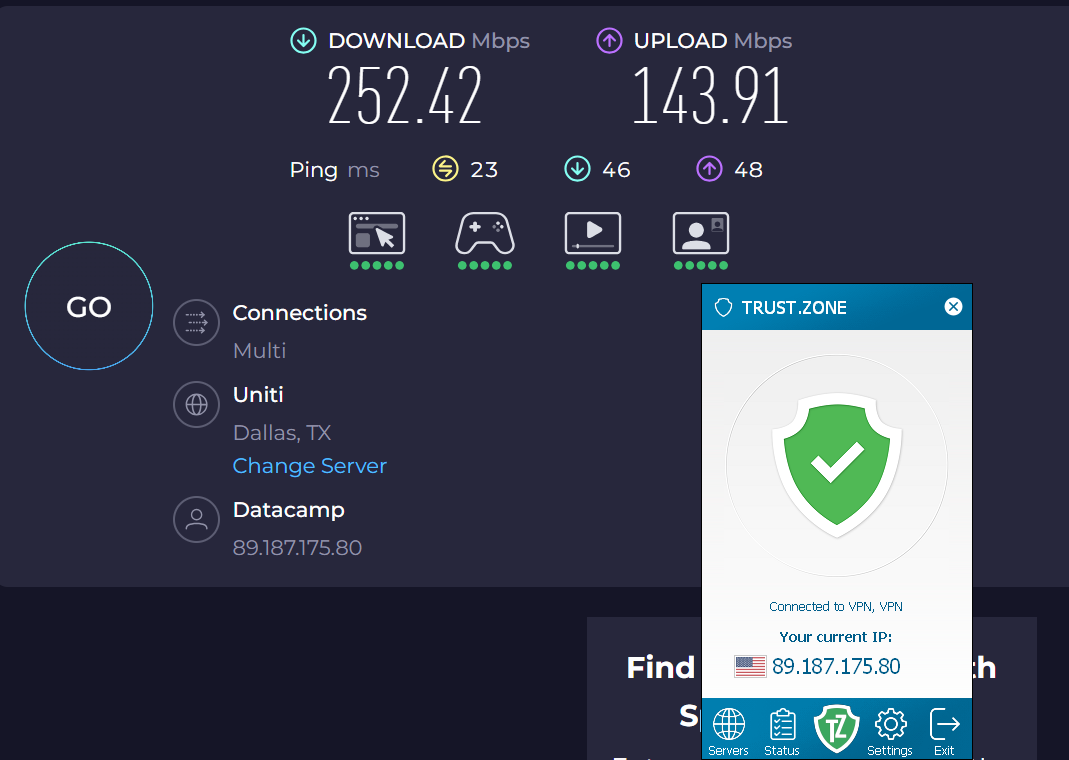Click the Exit icon in Trust.Zone

[x=944, y=731]
